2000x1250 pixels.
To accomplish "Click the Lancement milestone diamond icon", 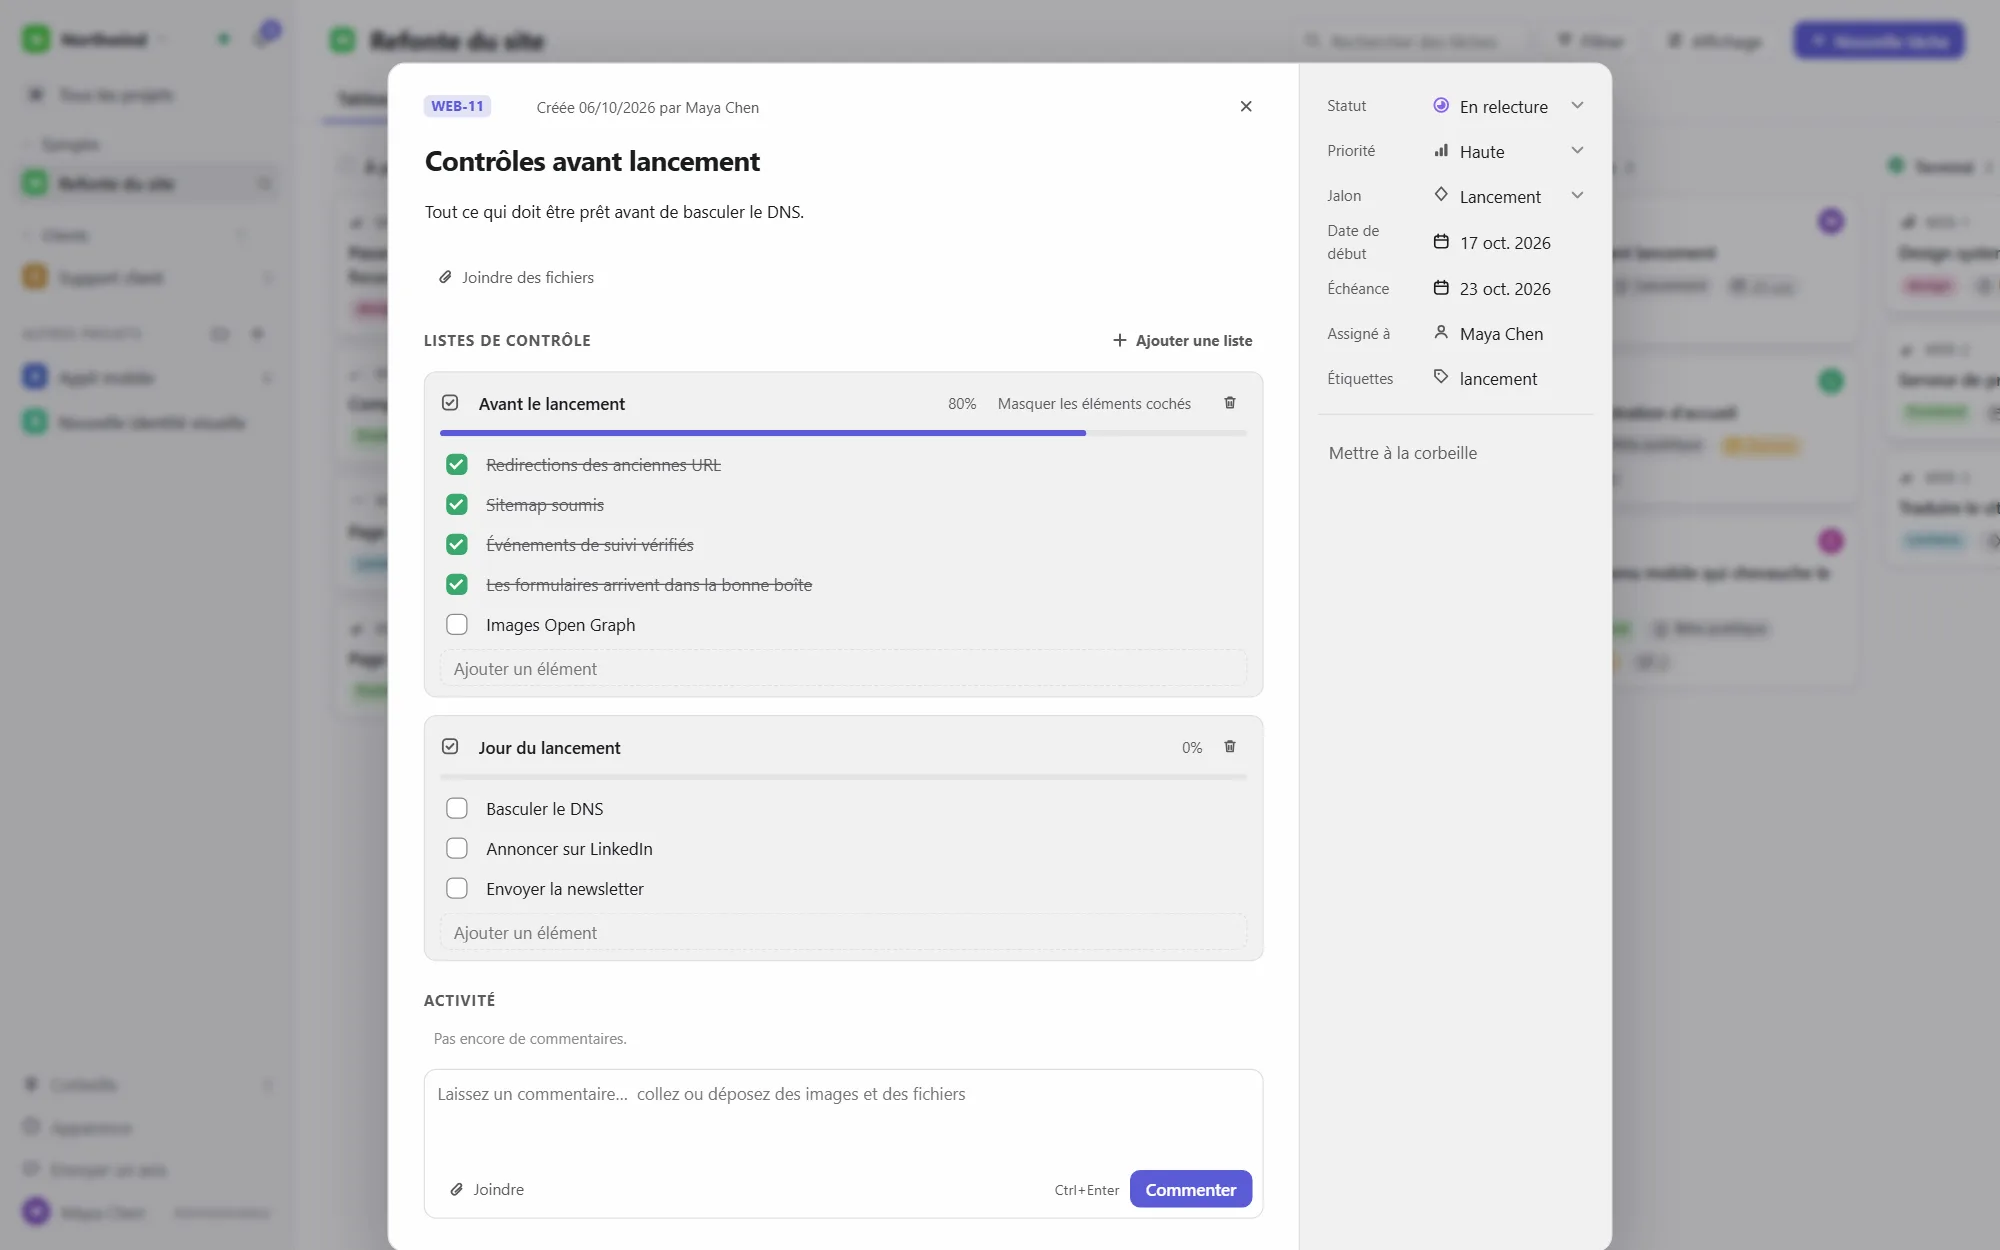I will (x=1441, y=194).
